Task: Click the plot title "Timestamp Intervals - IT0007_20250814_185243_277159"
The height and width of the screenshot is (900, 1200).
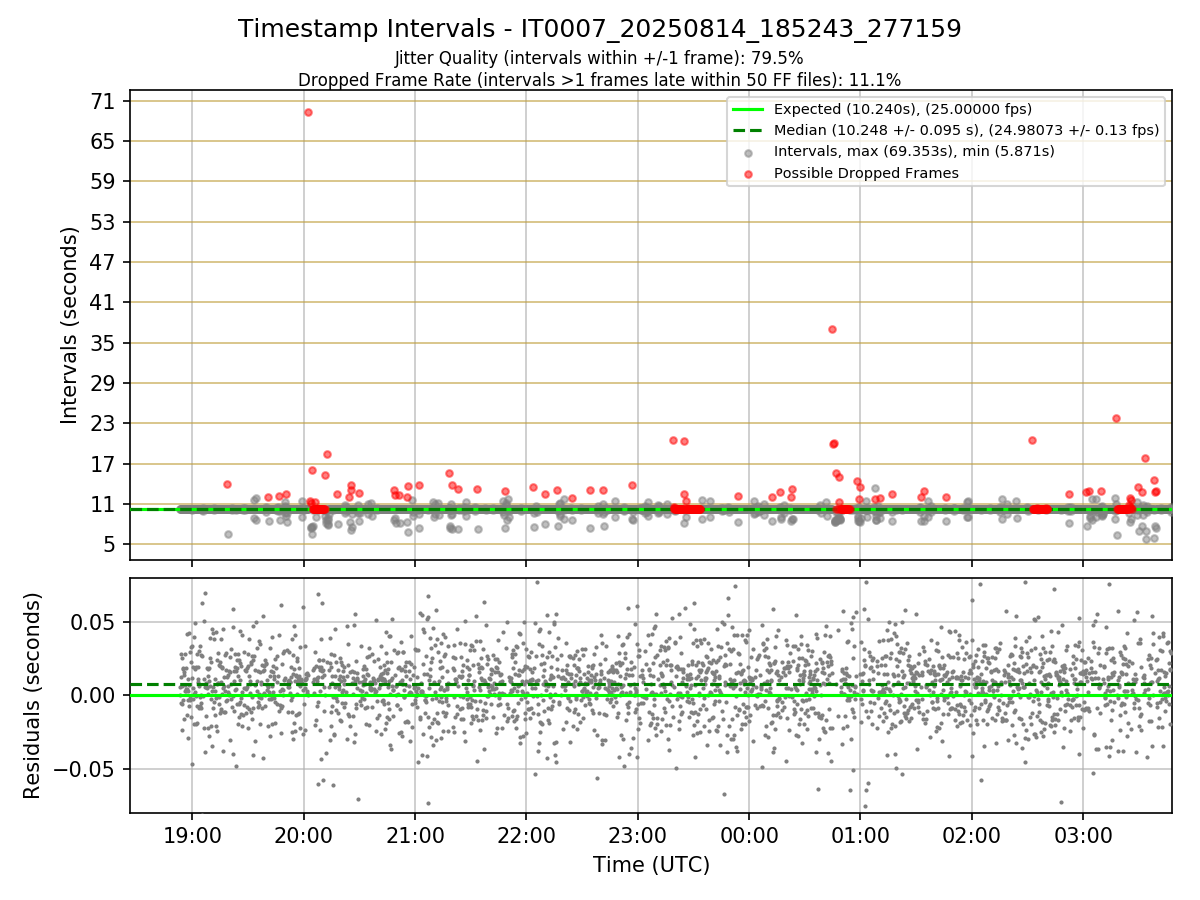Action: (600, 29)
